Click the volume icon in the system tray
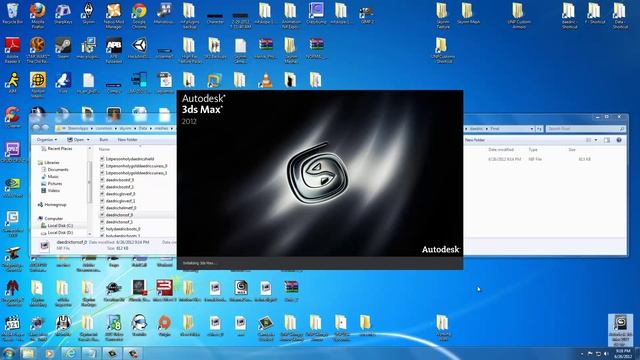Screen dimensions: 640x360 pyautogui.click(x=606, y=353)
